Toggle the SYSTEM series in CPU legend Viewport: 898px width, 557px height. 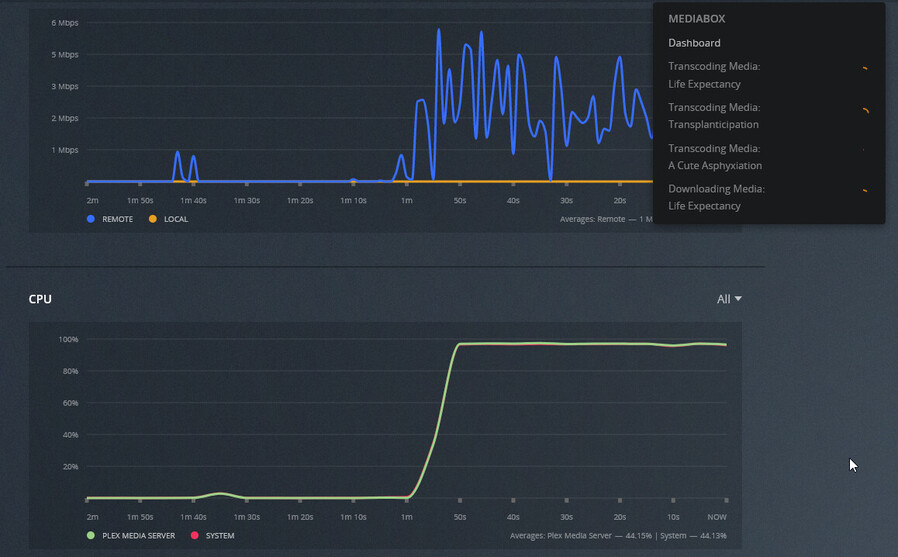point(212,536)
